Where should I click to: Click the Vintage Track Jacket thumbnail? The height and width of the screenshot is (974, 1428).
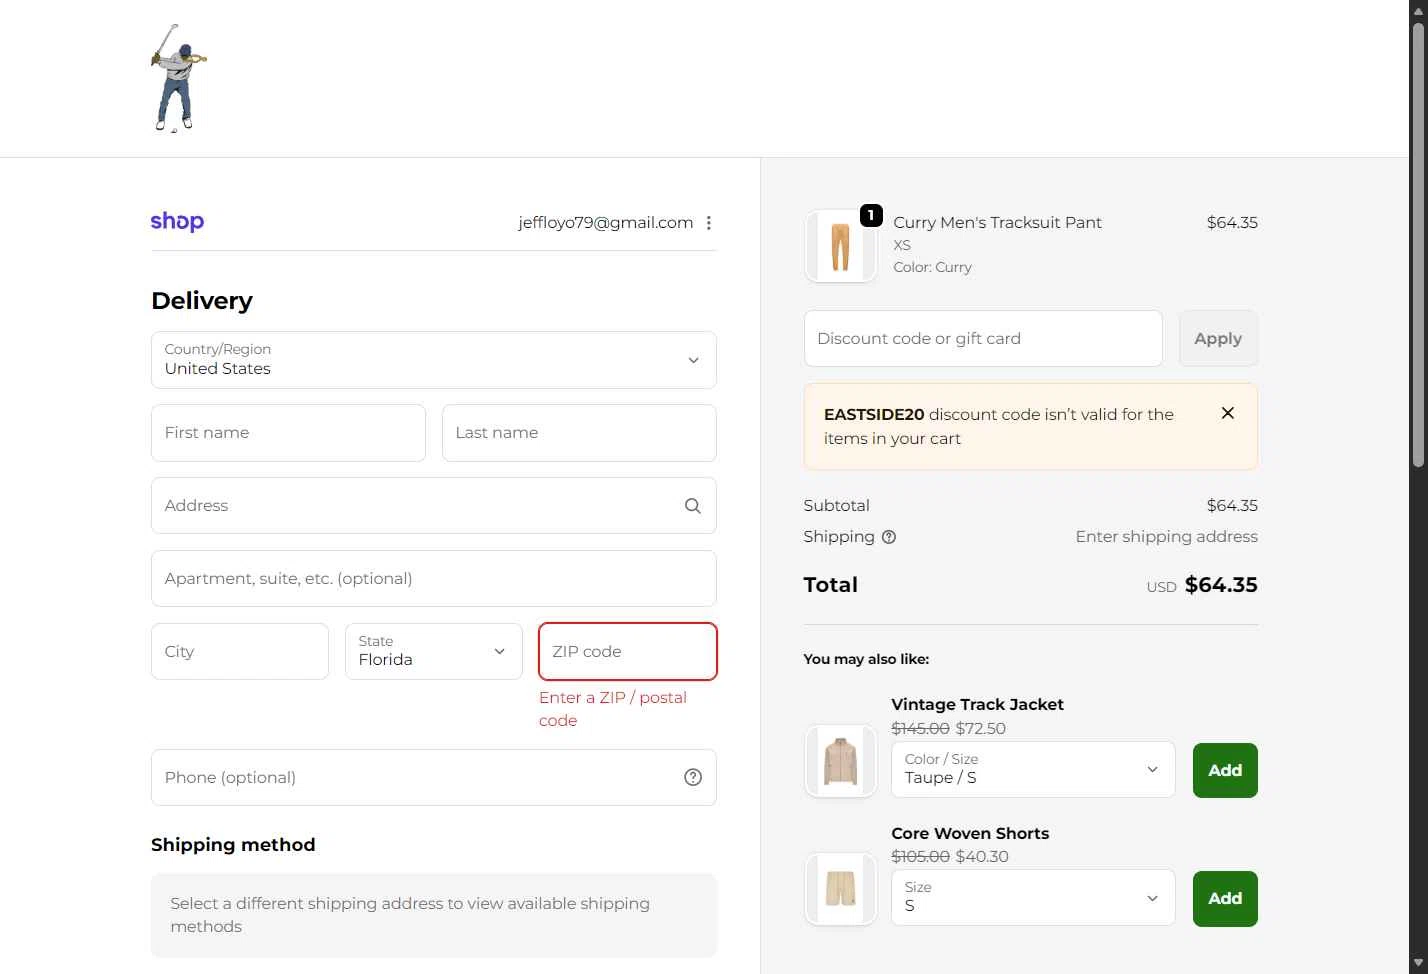(840, 762)
